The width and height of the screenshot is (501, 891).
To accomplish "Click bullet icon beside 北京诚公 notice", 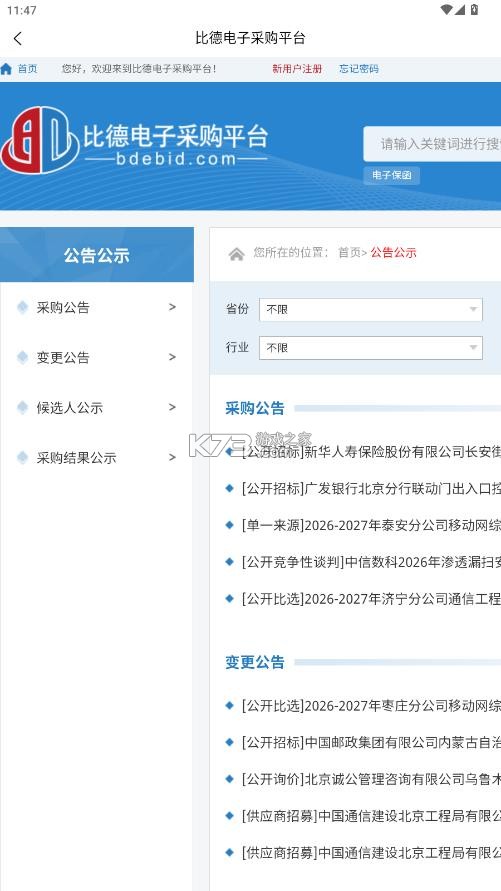I will (x=229, y=778).
